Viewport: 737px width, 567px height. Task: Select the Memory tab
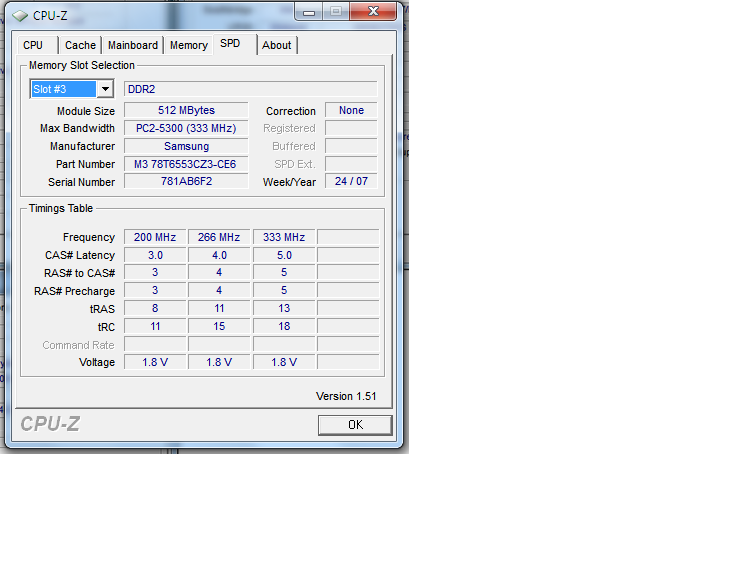coord(188,45)
